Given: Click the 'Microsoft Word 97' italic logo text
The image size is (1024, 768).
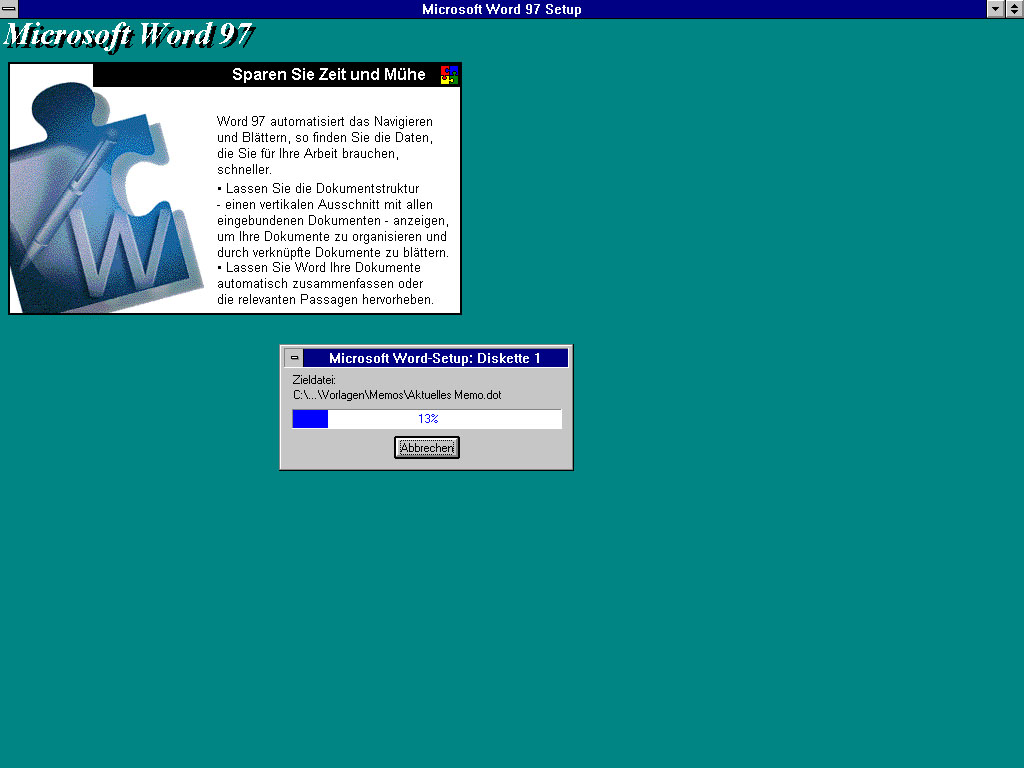Looking at the screenshot, I should [129, 36].
